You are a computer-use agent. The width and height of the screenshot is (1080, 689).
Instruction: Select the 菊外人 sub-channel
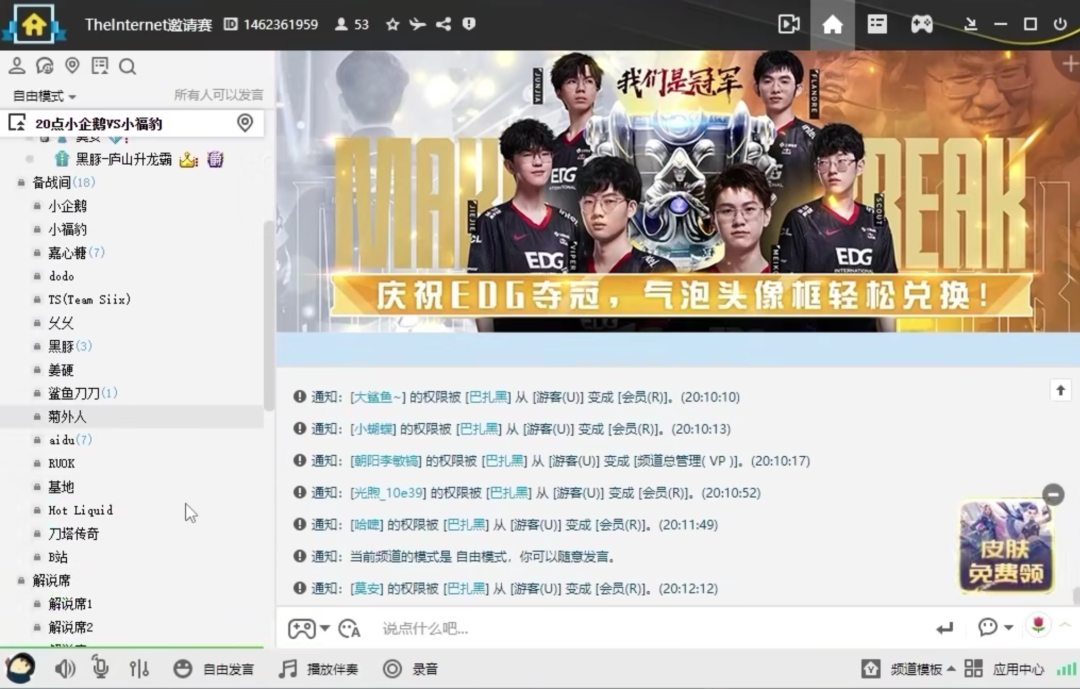coord(67,417)
